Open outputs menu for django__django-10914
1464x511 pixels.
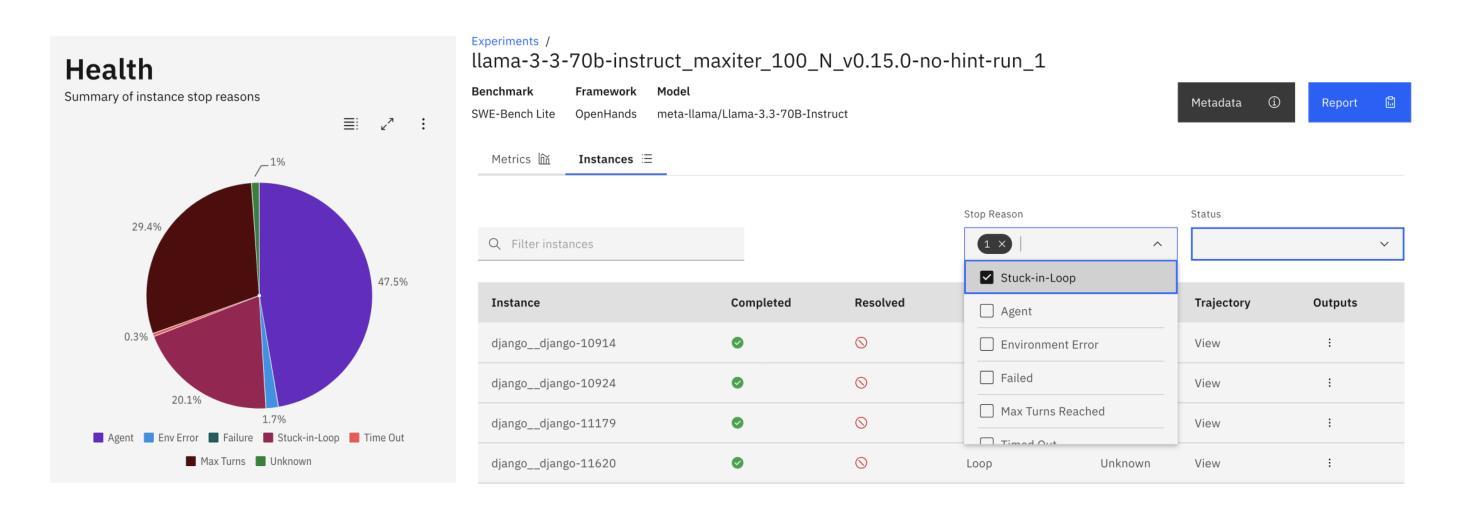pos(1329,343)
